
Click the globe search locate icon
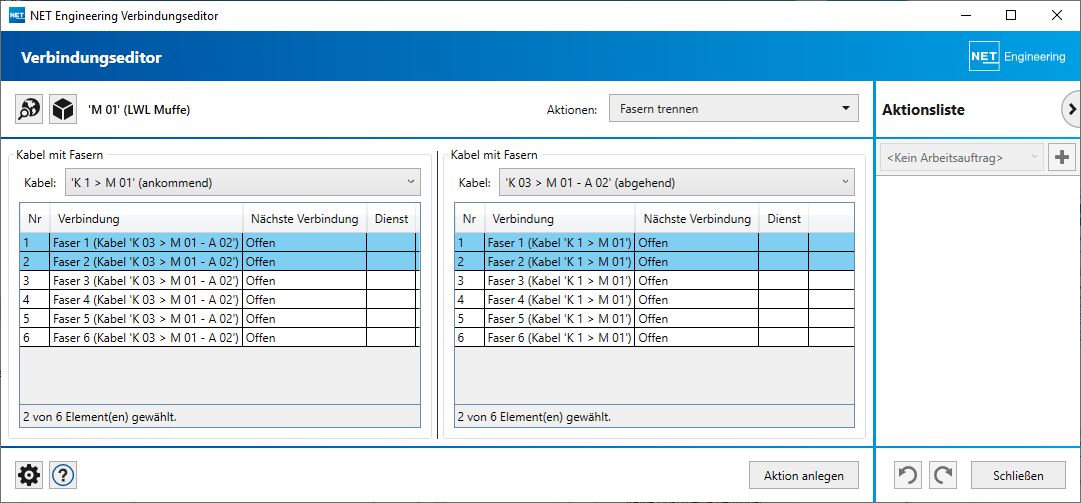pyautogui.click(x=30, y=109)
